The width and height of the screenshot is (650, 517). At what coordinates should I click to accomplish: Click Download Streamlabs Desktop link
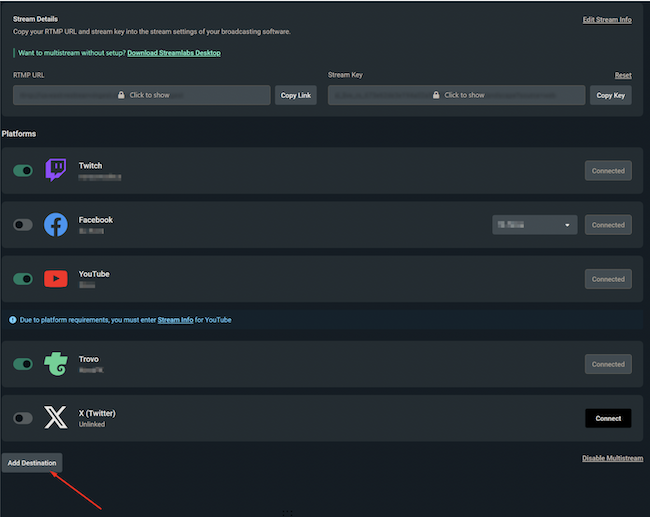coord(174,53)
